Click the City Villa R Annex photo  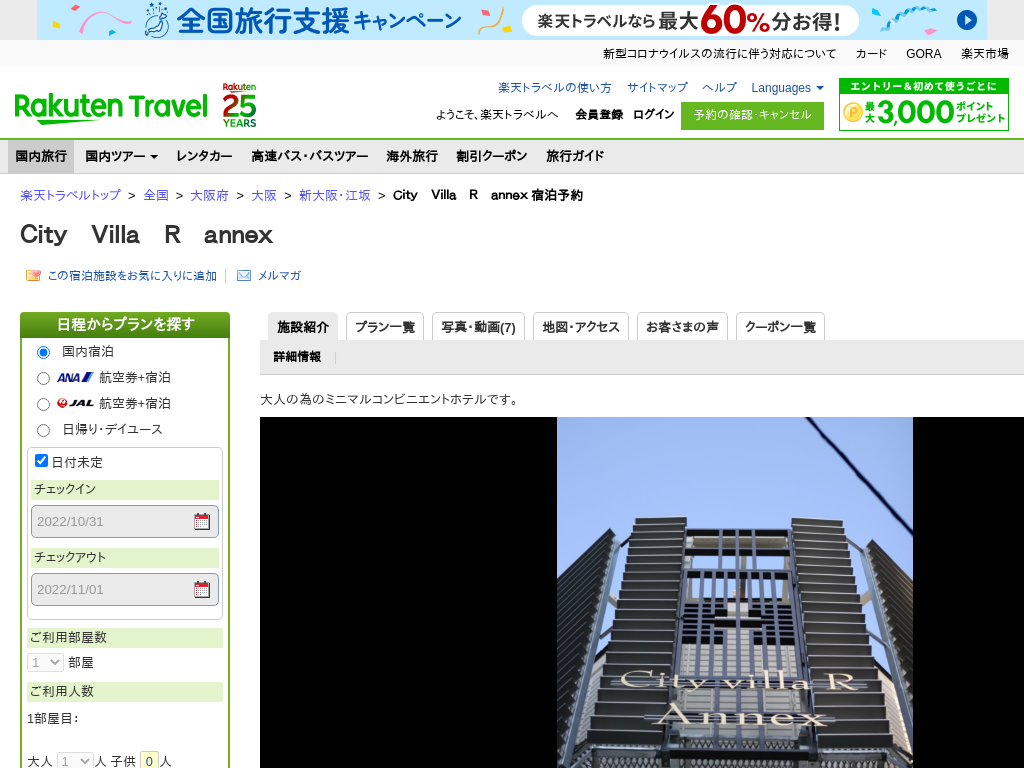pos(735,592)
